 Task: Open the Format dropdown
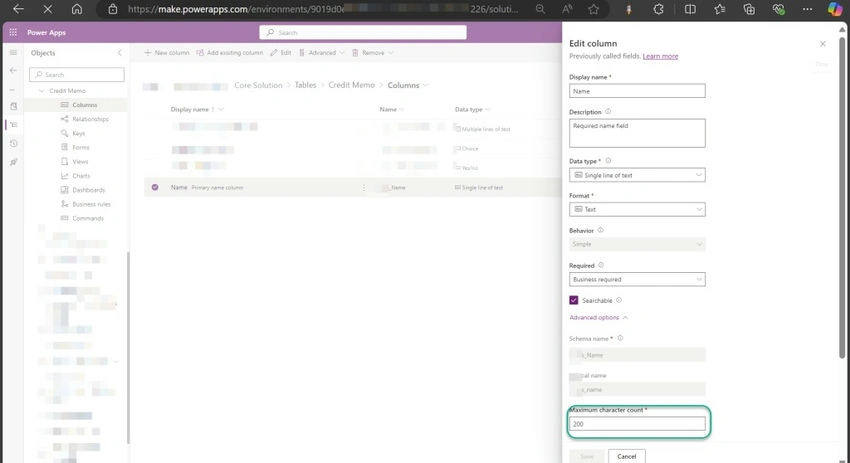[x=637, y=209]
